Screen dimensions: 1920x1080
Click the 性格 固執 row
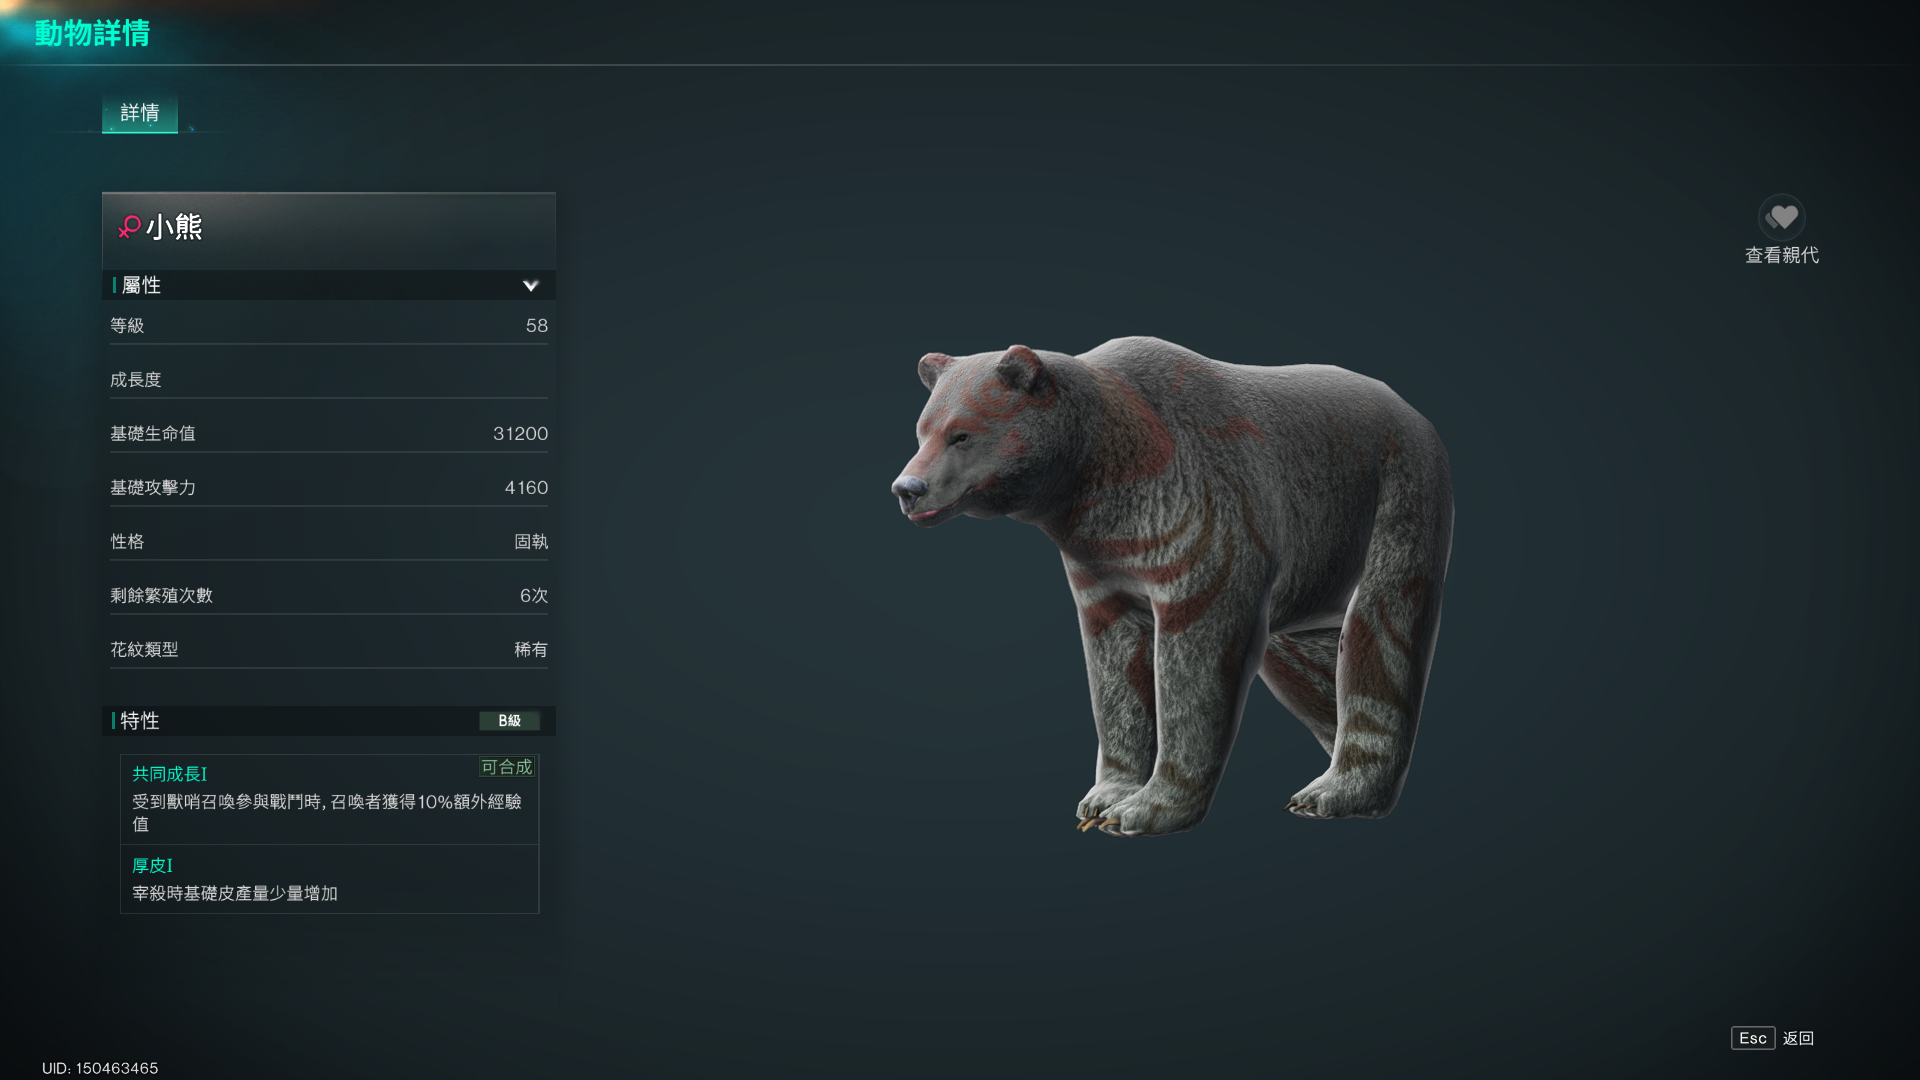coord(329,542)
